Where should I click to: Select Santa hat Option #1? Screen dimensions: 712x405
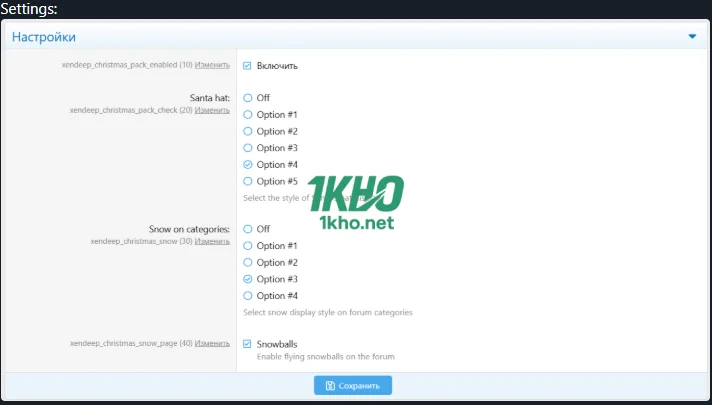[248, 115]
